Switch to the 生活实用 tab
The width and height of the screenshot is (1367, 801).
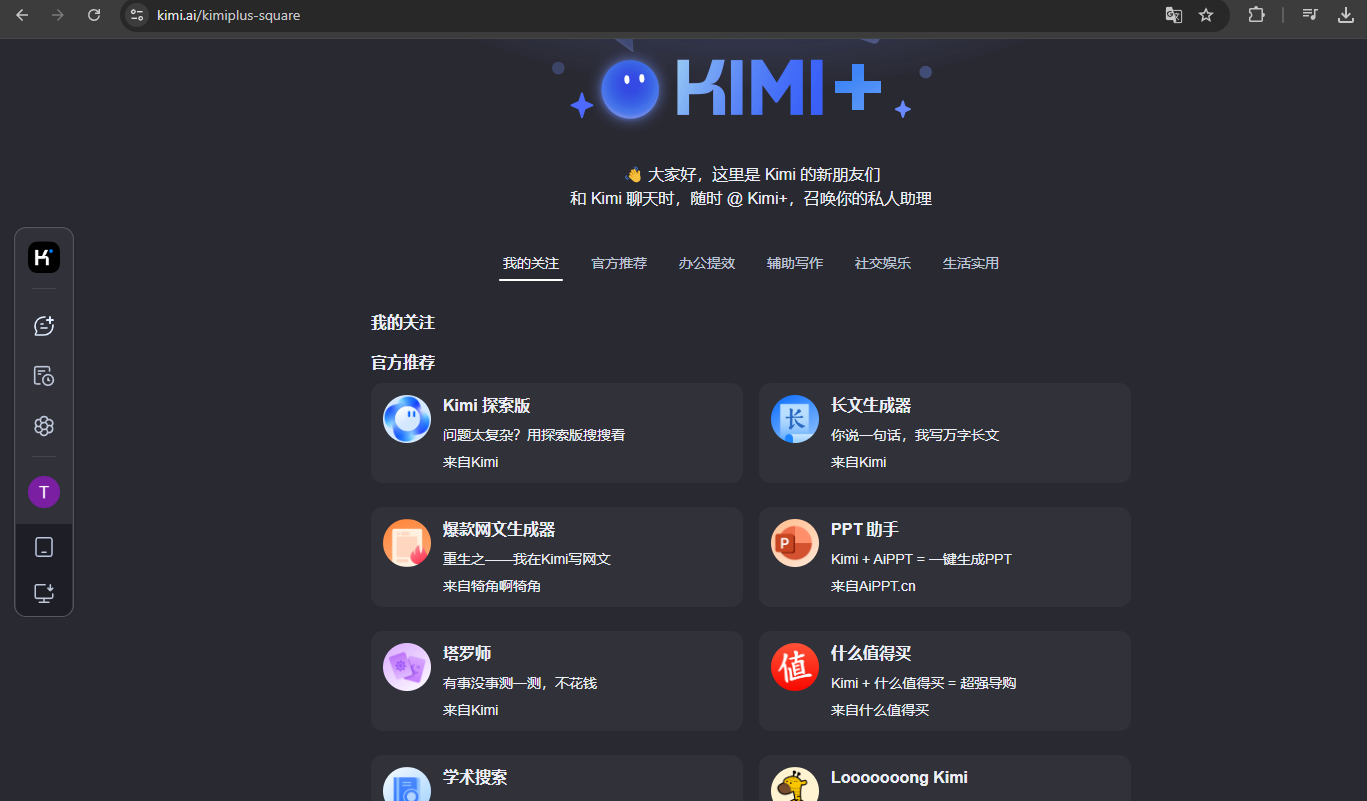pyautogui.click(x=971, y=263)
